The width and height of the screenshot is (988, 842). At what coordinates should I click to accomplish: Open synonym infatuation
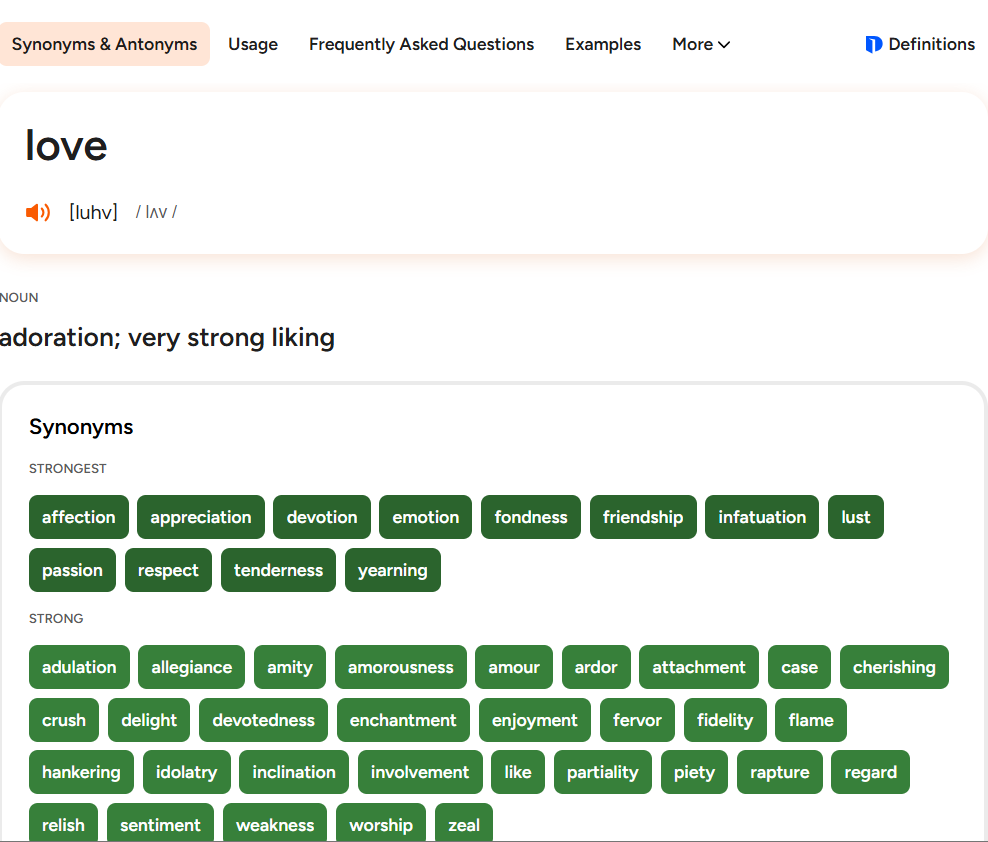click(x=762, y=517)
